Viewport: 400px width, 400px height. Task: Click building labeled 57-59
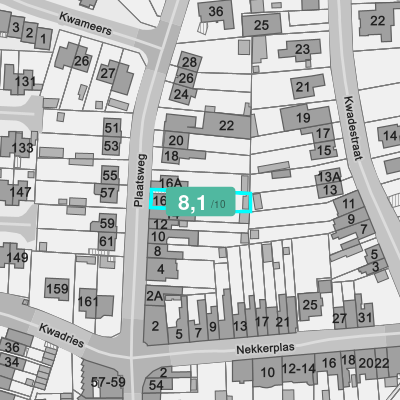[x=108, y=382]
